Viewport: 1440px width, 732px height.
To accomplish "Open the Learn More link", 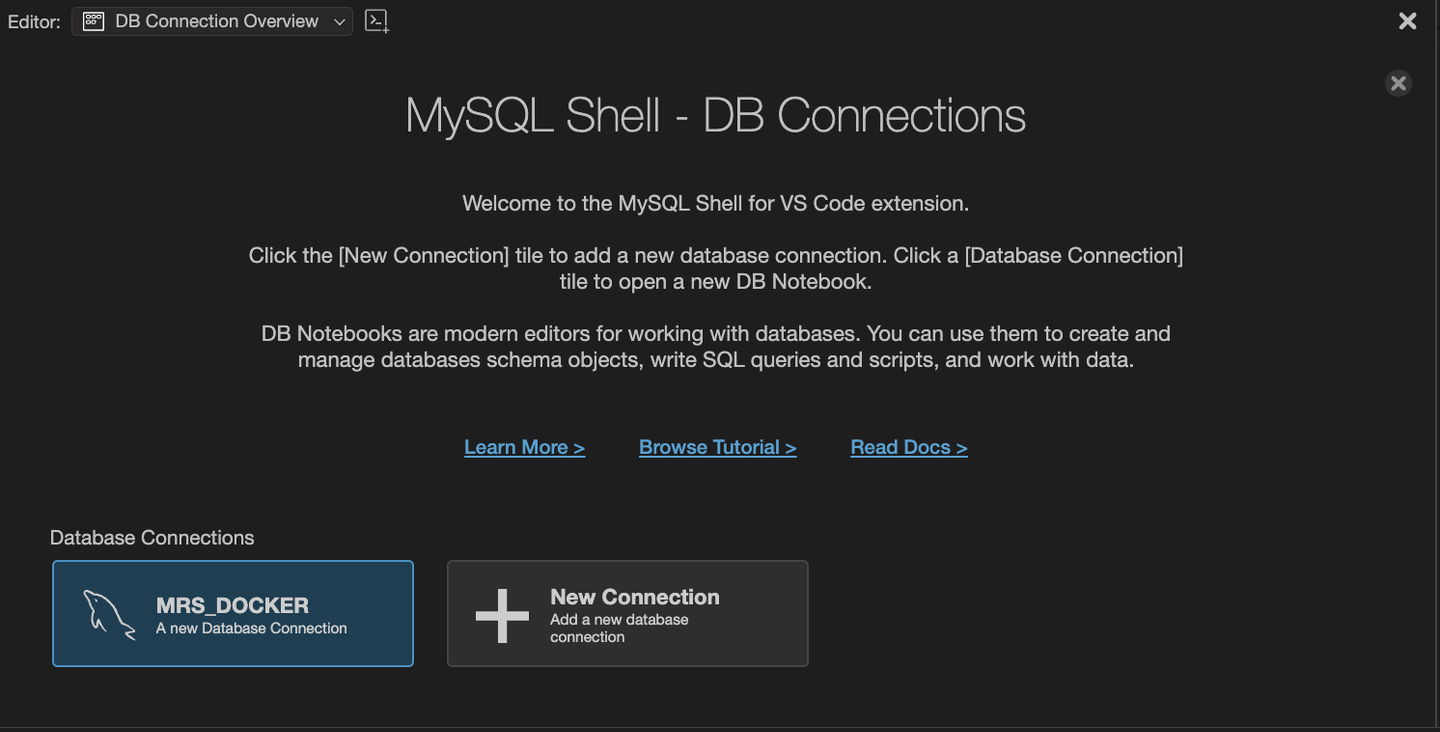I will (x=524, y=447).
